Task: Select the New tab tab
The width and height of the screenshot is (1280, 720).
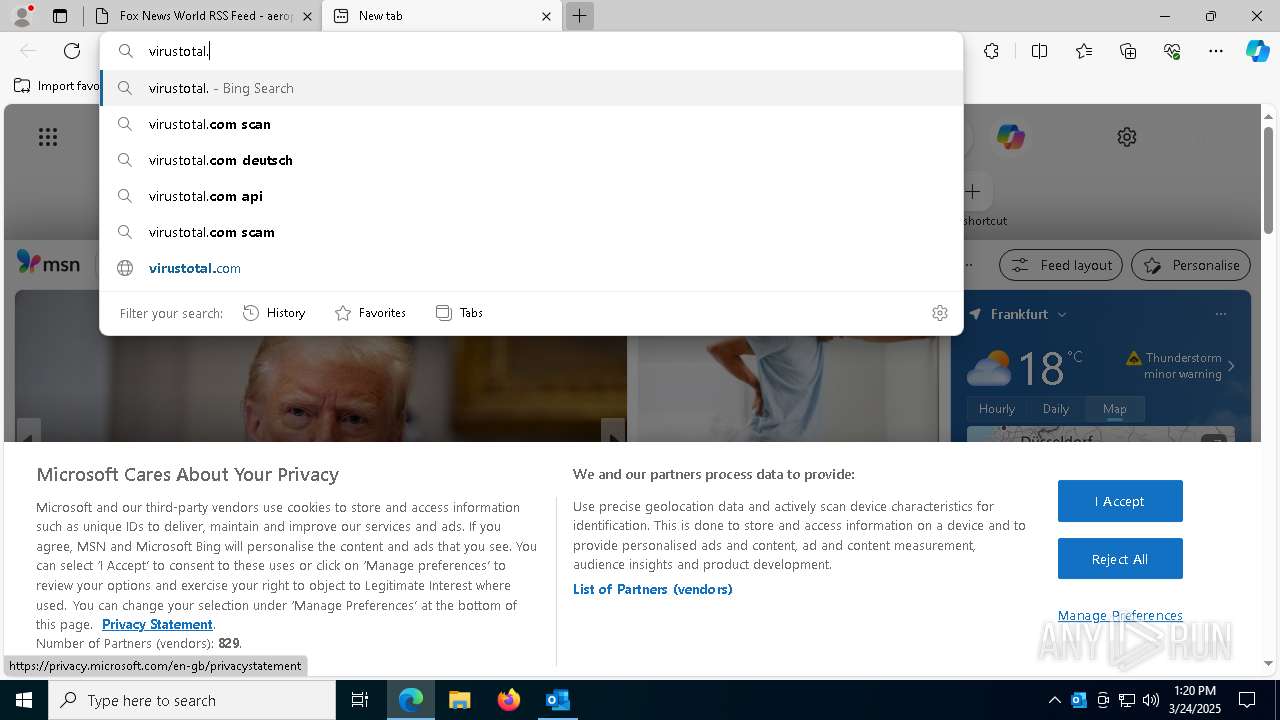Action: pyautogui.click(x=440, y=16)
